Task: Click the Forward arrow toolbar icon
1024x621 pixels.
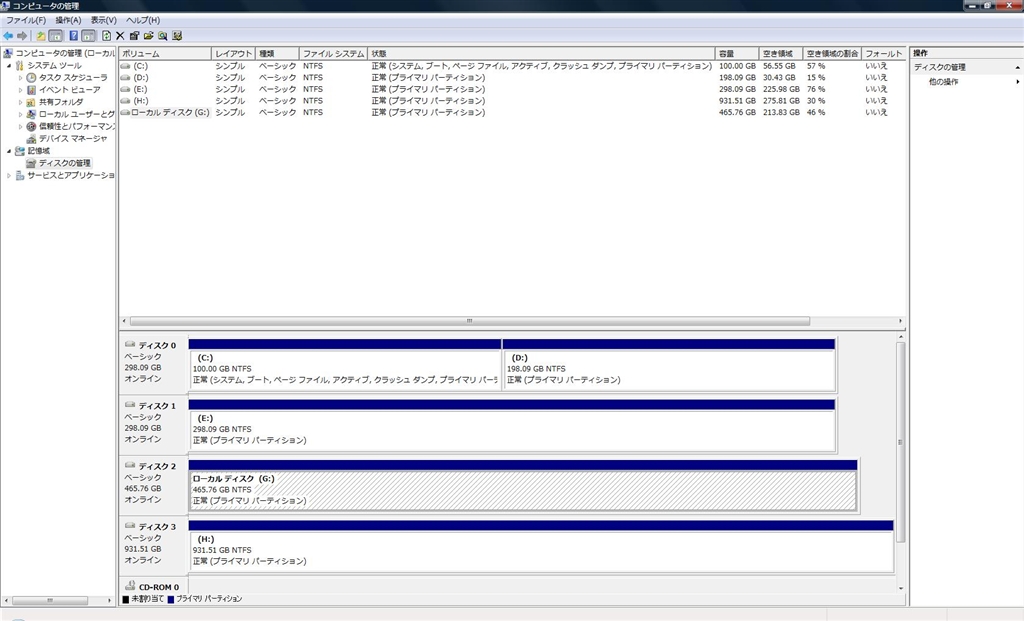Action: (x=23, y=36)
